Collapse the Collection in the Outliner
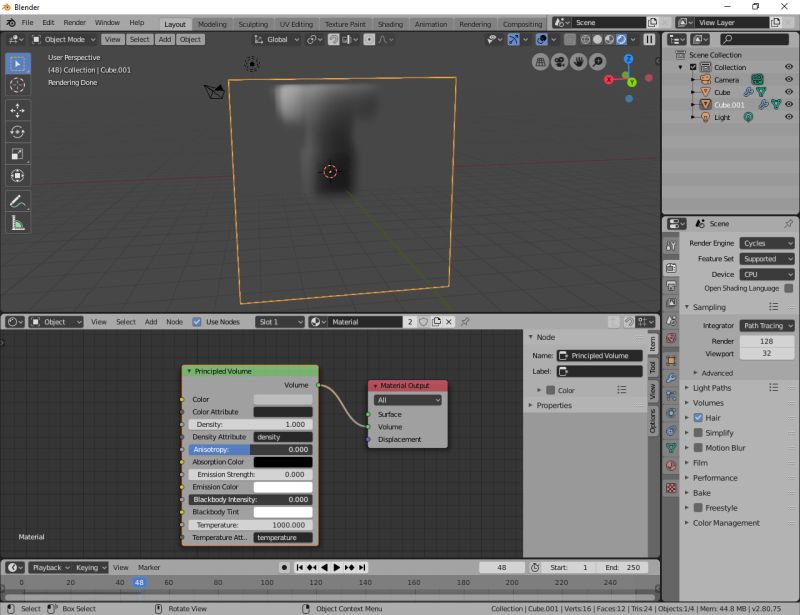This screenshot has height=615, width=800. [x=683, y=67]
